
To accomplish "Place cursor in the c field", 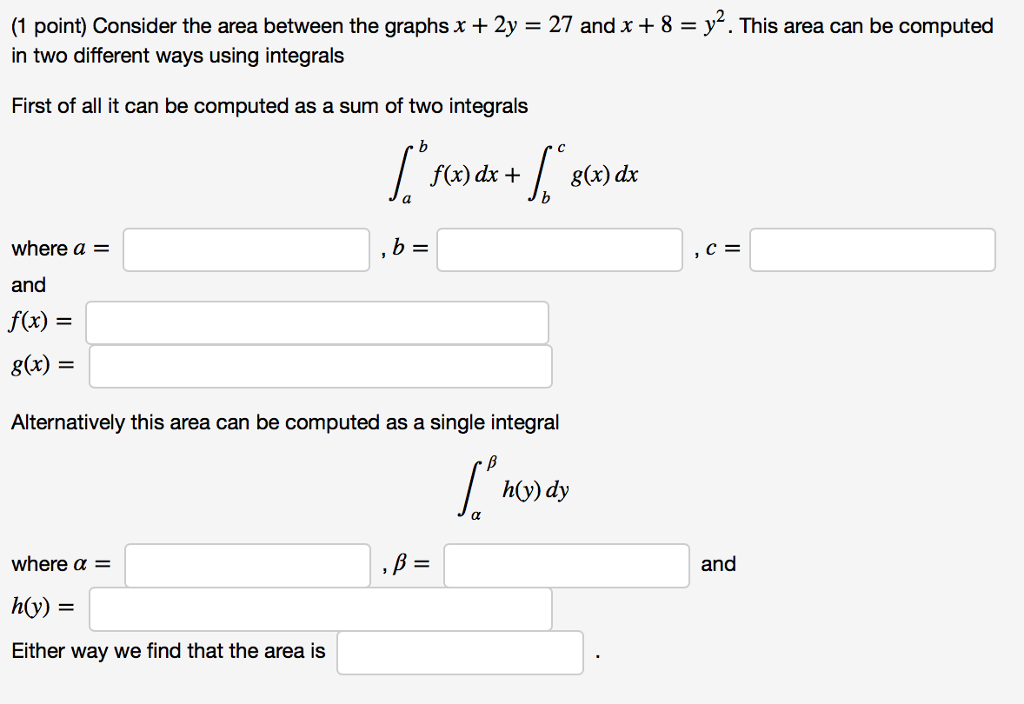I will 872,250.
